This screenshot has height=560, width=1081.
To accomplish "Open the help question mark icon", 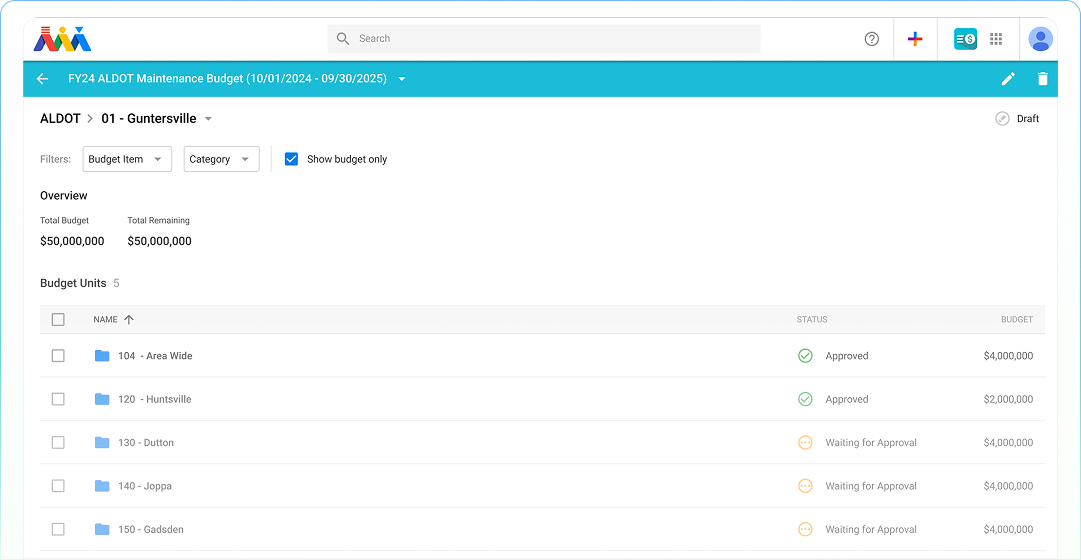I will (x=871, y=39).
